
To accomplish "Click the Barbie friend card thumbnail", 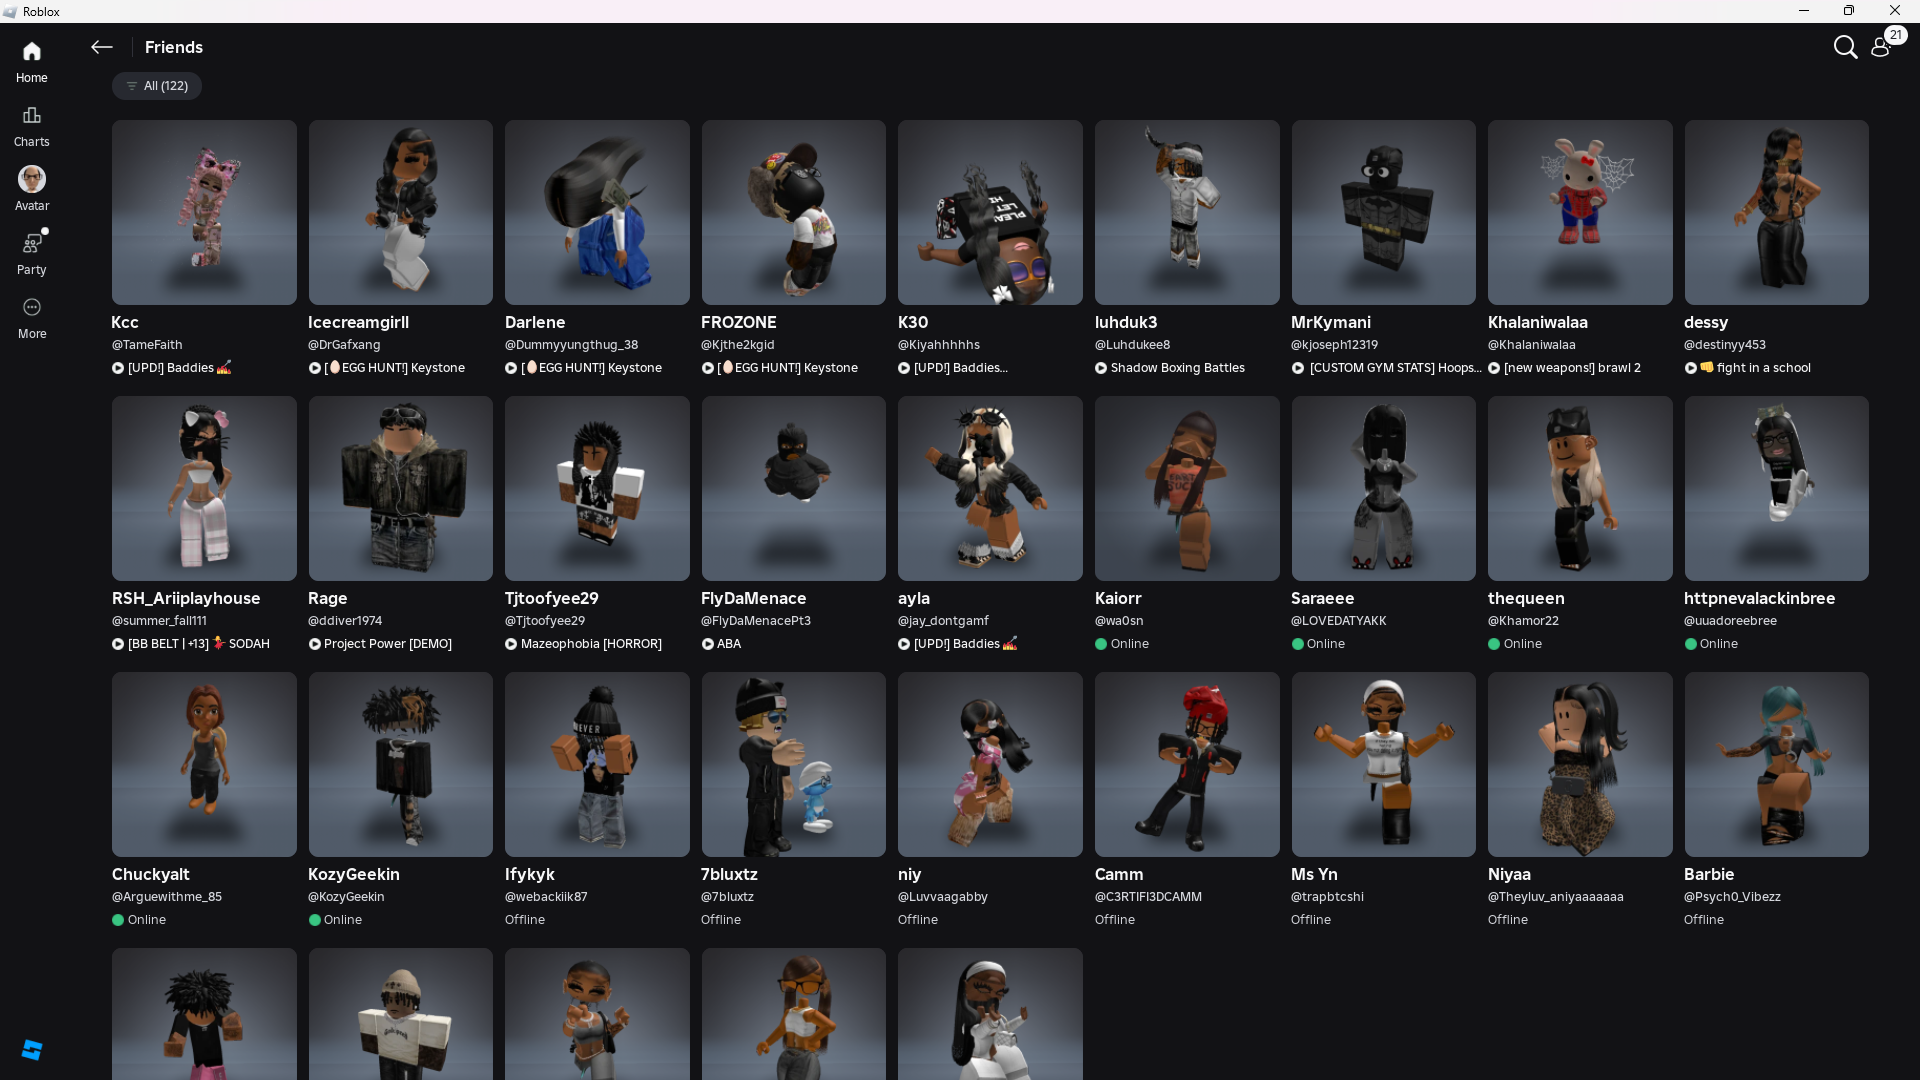I will (1775, 764).
